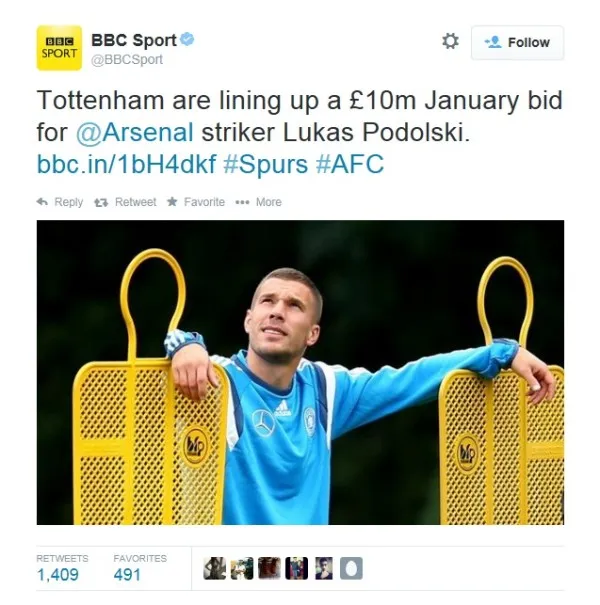Click the first retweeter avatar thumbnail
600x605 pixels.
[x=215, y=568]
